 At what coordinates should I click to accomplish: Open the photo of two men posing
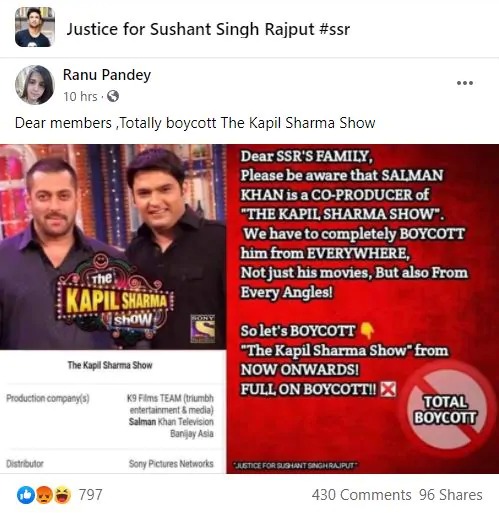click(x=113, y=247)
